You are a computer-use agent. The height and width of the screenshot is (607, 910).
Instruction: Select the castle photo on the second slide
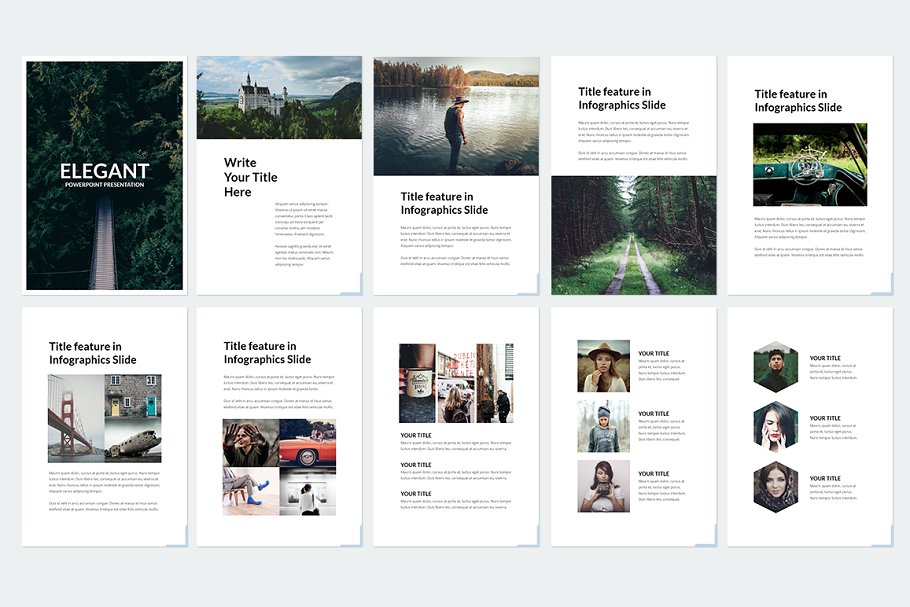click(279, 98)
